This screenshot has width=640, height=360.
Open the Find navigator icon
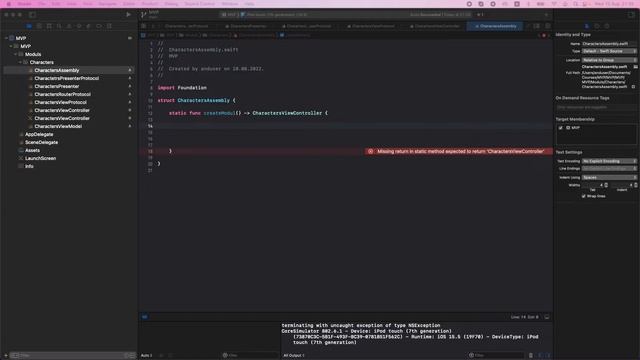[59, 26]
